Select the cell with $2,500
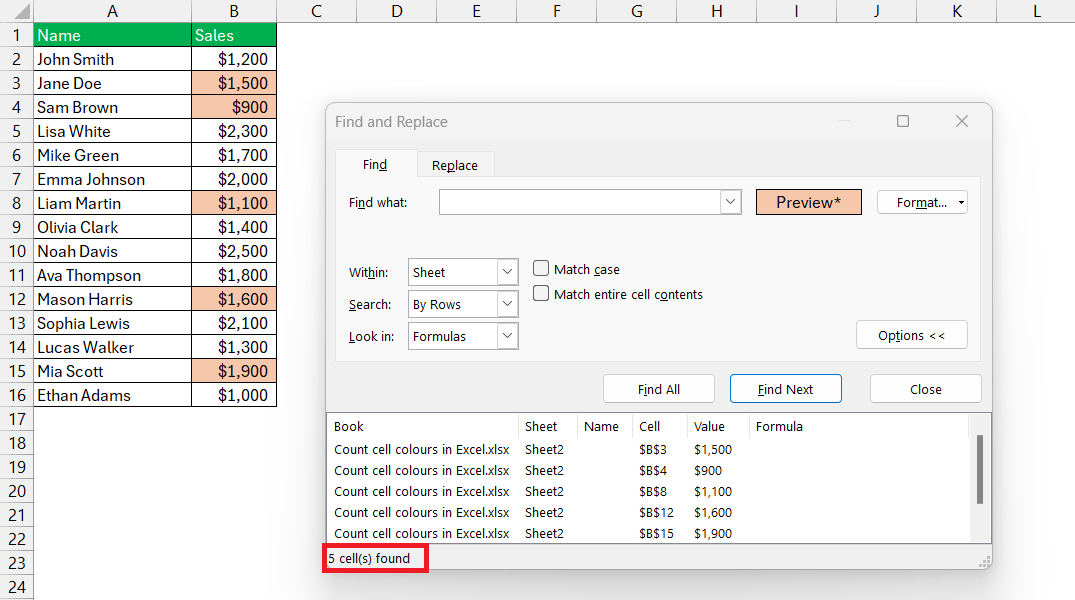1075x600 pixels. [x=234, y=251]
